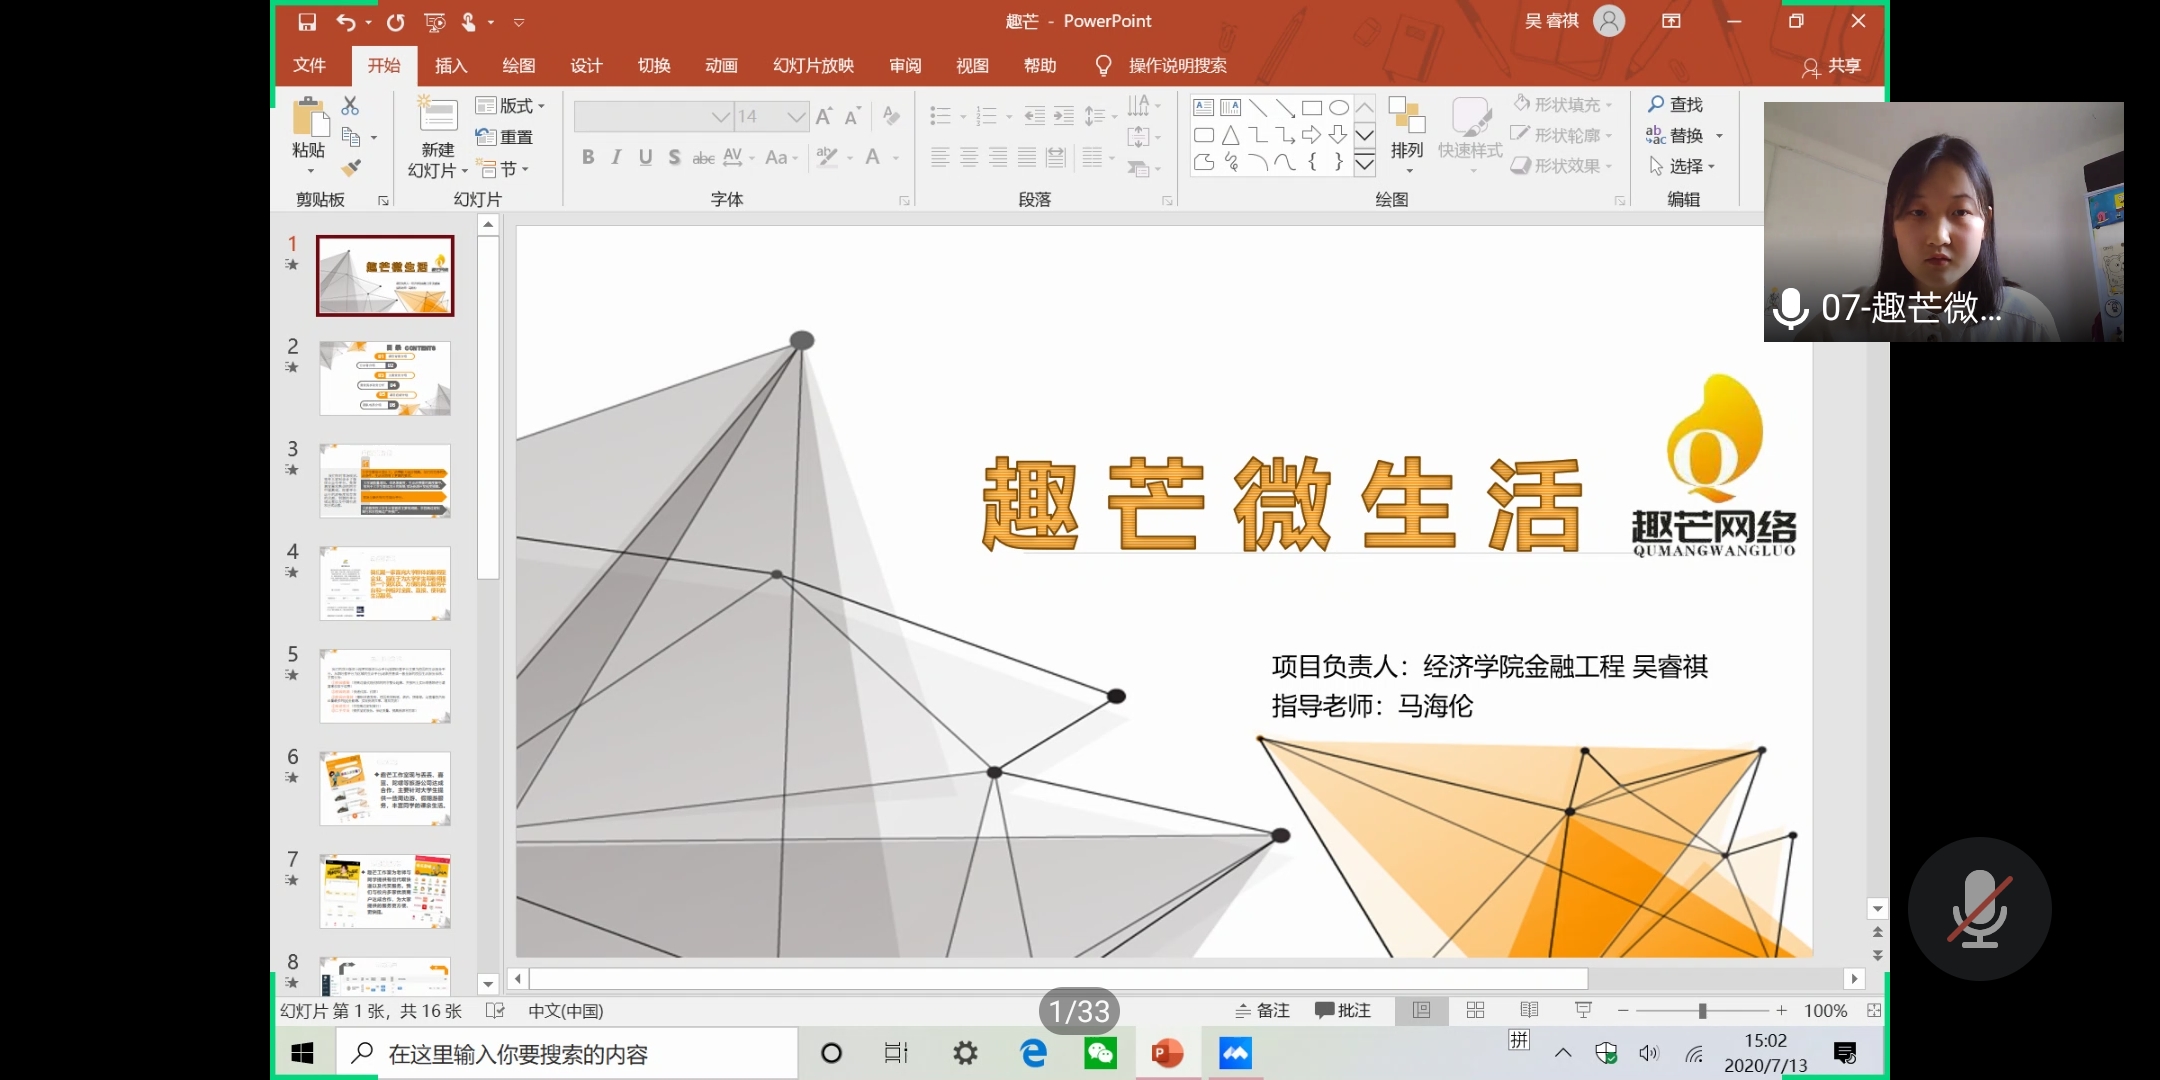Open the font size dropdown

pyautogui.click(x=796, y=117)
